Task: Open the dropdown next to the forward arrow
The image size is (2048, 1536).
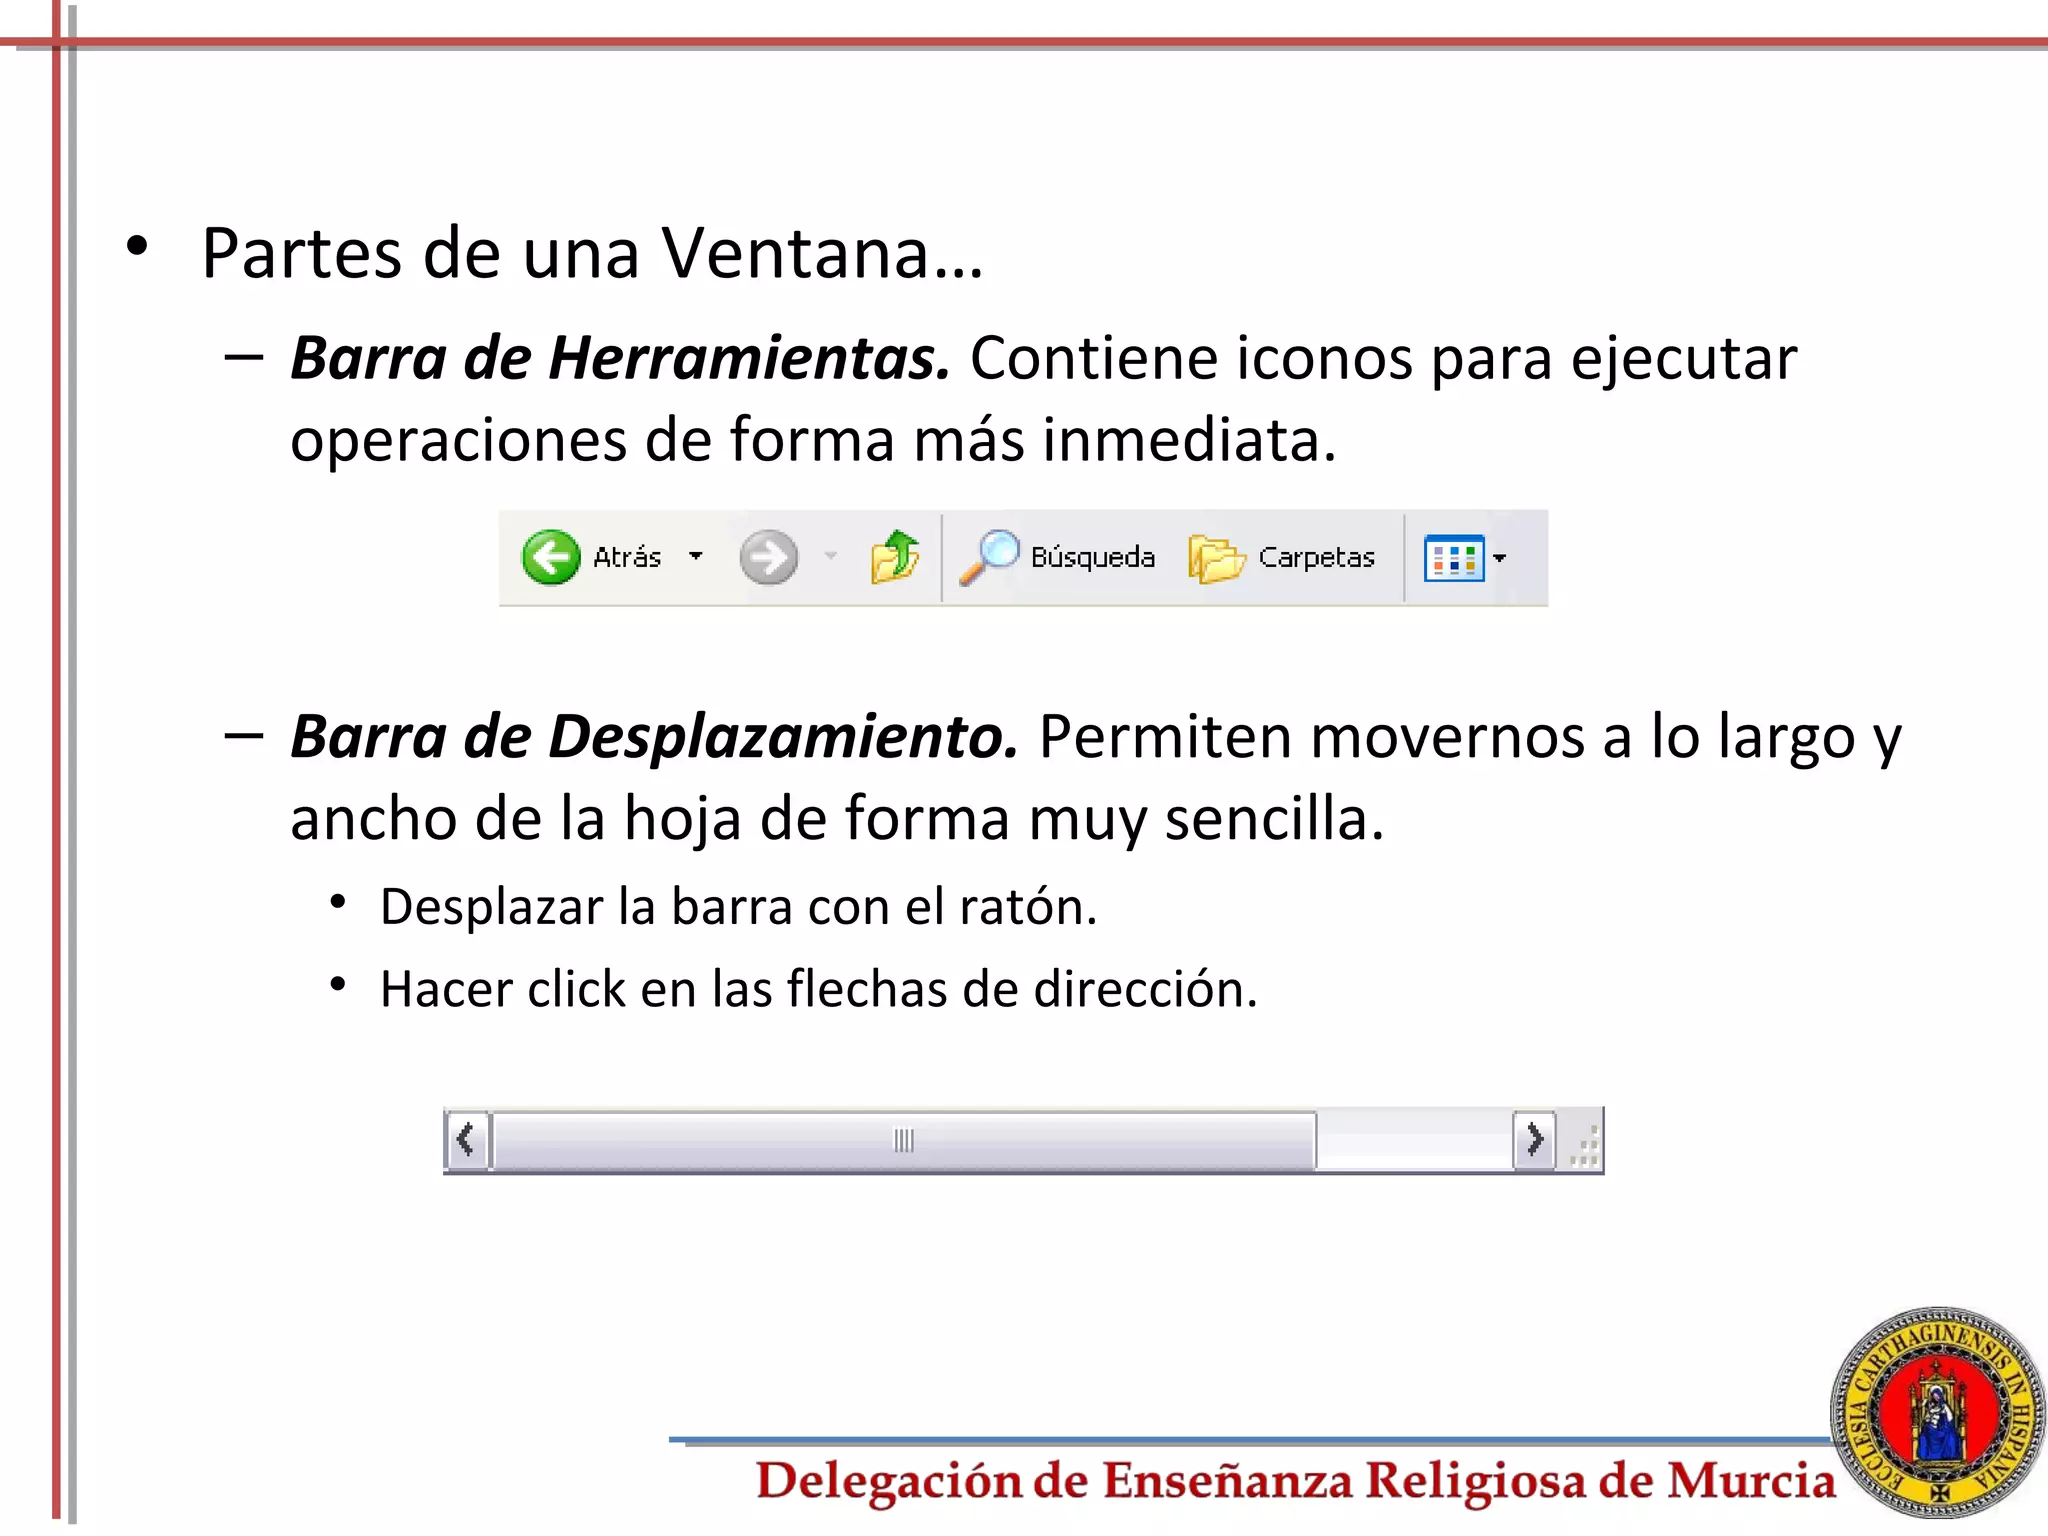Action: pos(830,556)
